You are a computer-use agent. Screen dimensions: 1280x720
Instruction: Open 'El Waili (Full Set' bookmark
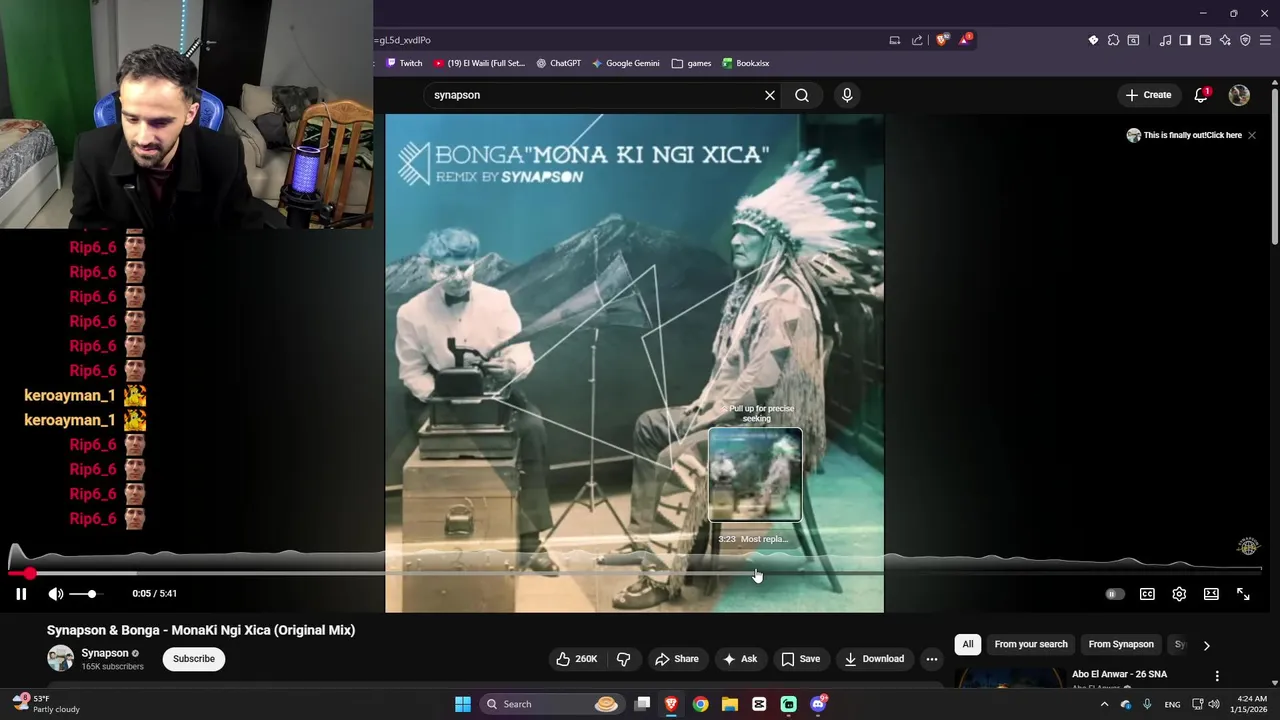tap(479, 63)
